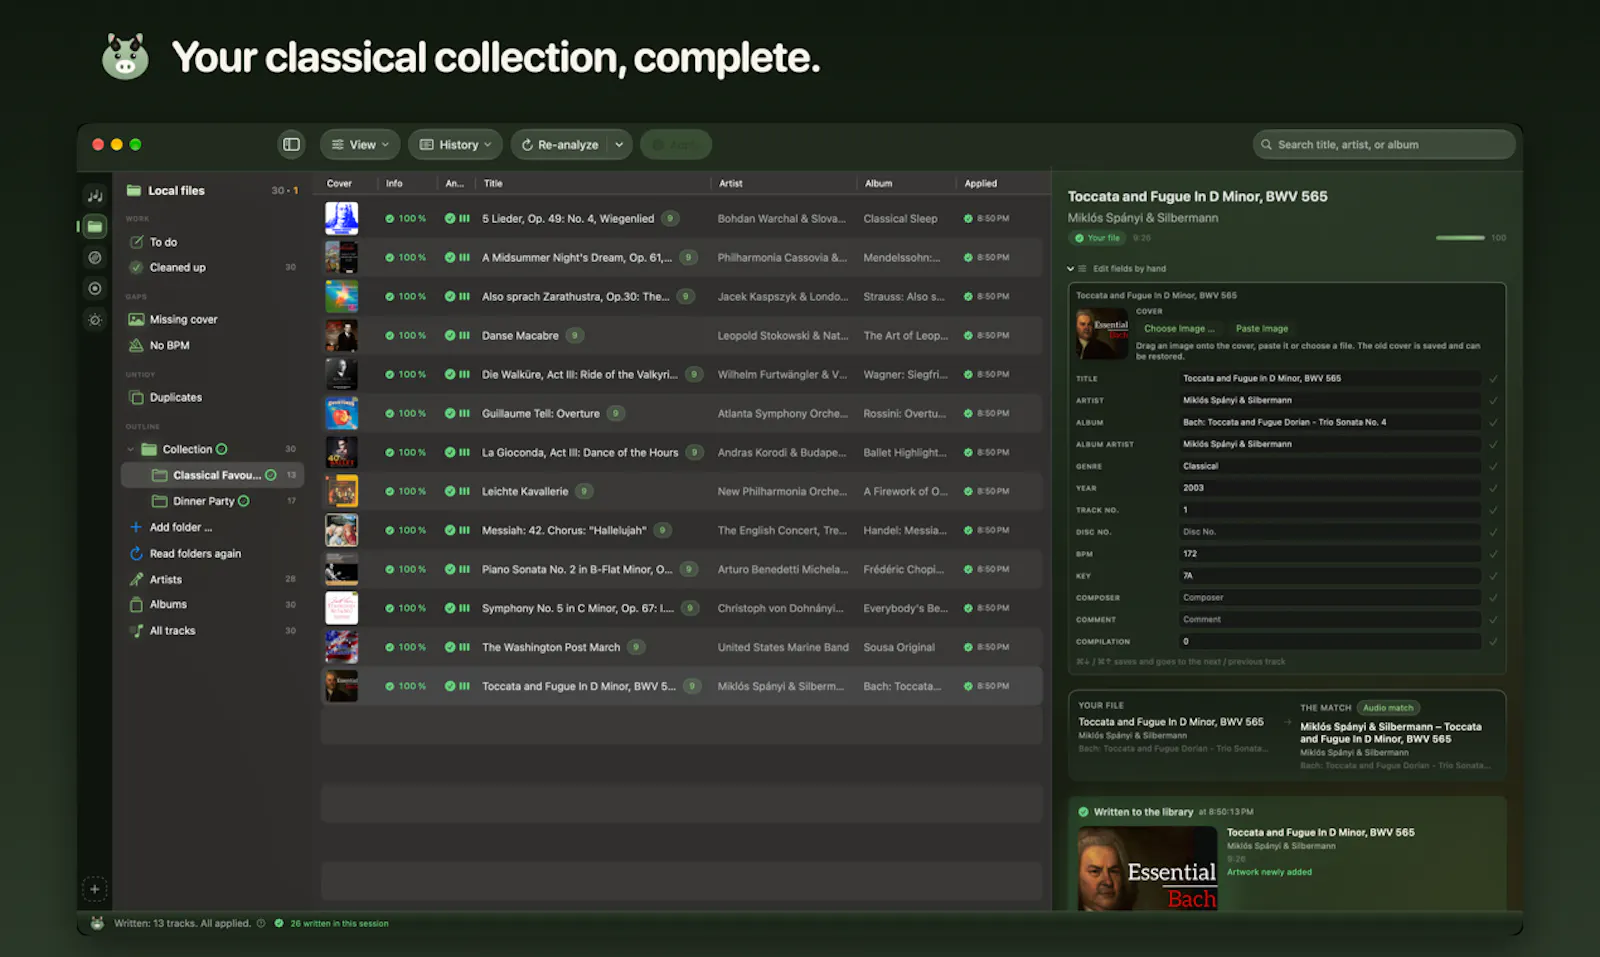
Task: Click the 'Paste Image' button
Action: 1262,328
